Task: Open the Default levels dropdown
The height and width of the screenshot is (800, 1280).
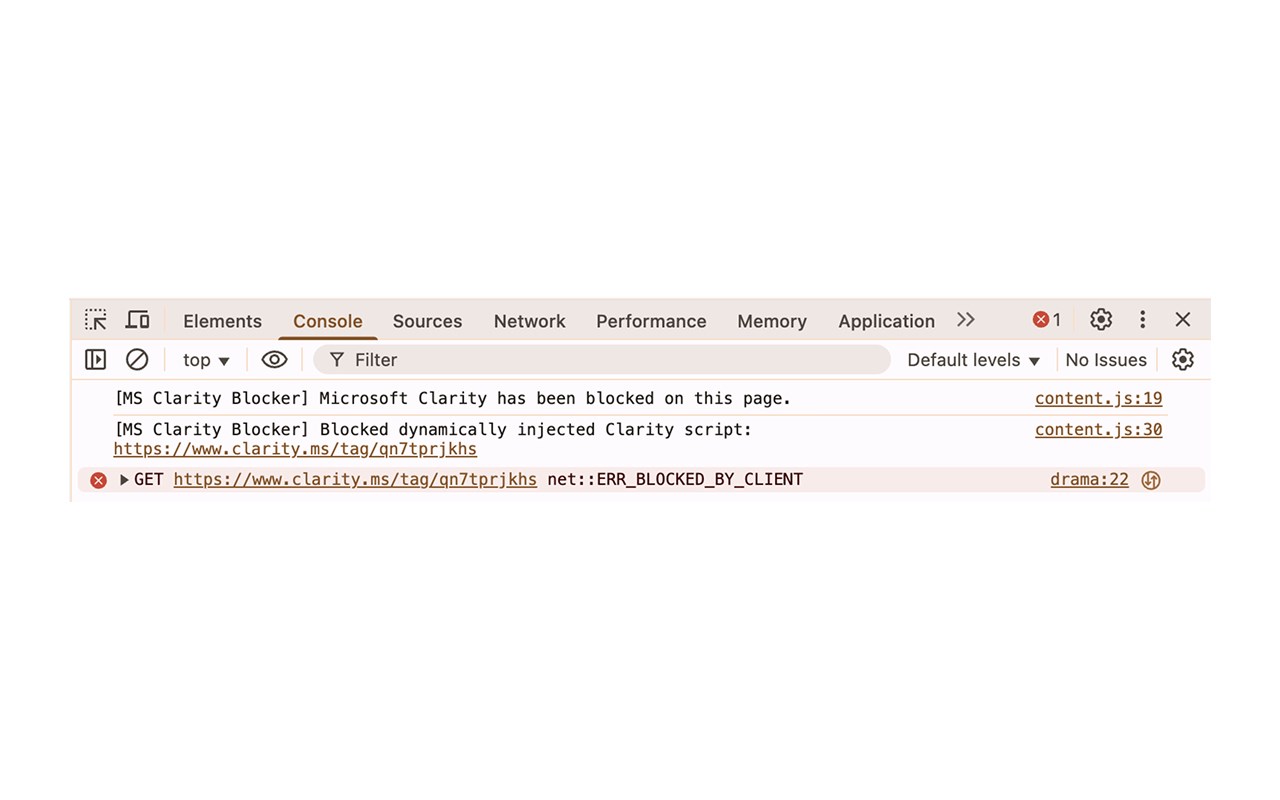Action: point(972,359)
